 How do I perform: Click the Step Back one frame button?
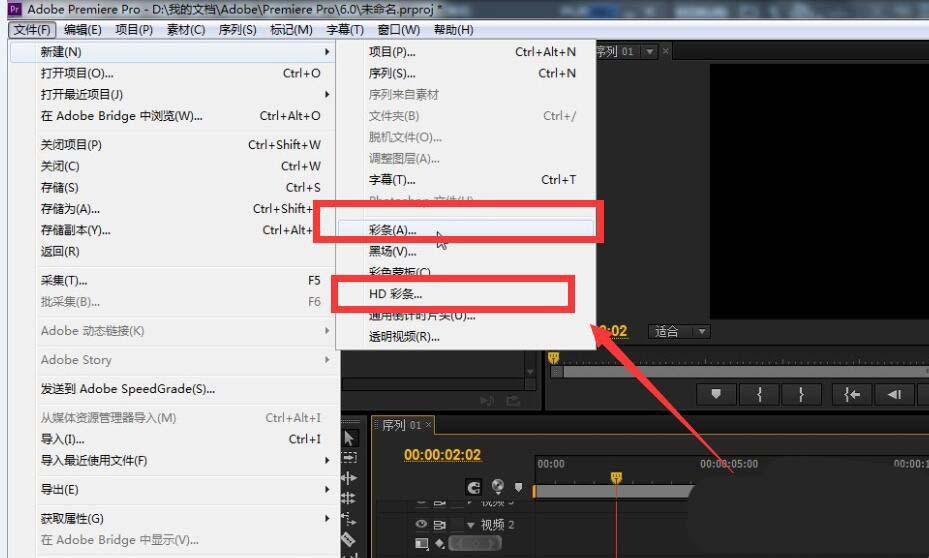894,394
